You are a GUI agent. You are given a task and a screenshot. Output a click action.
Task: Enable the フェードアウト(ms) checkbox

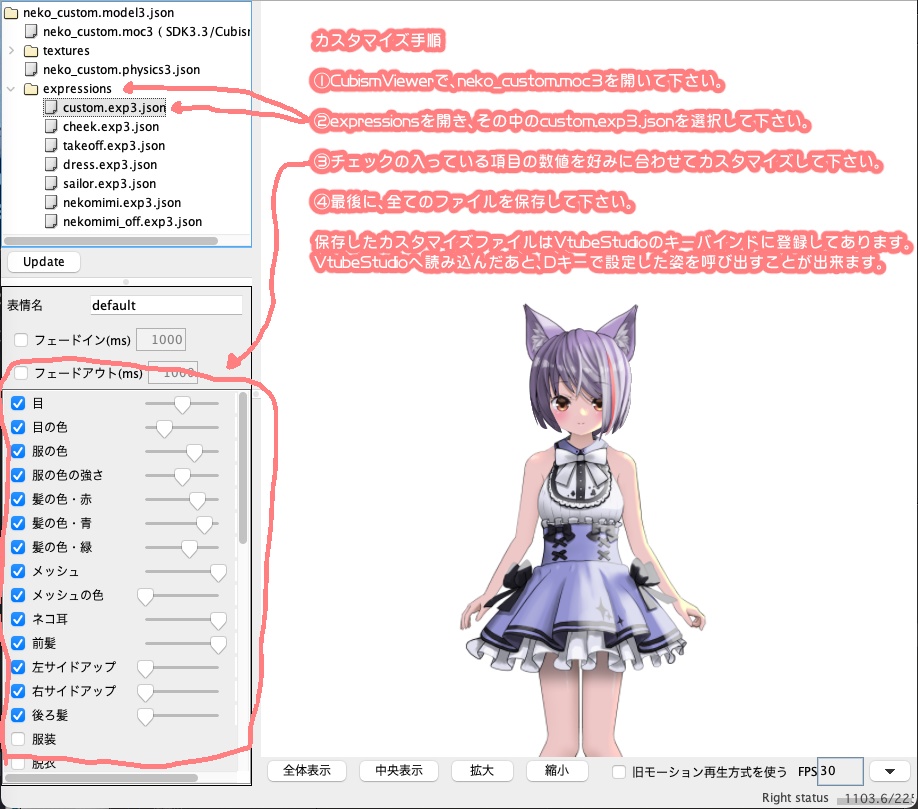pyautogui.click(x=21, y=373)
